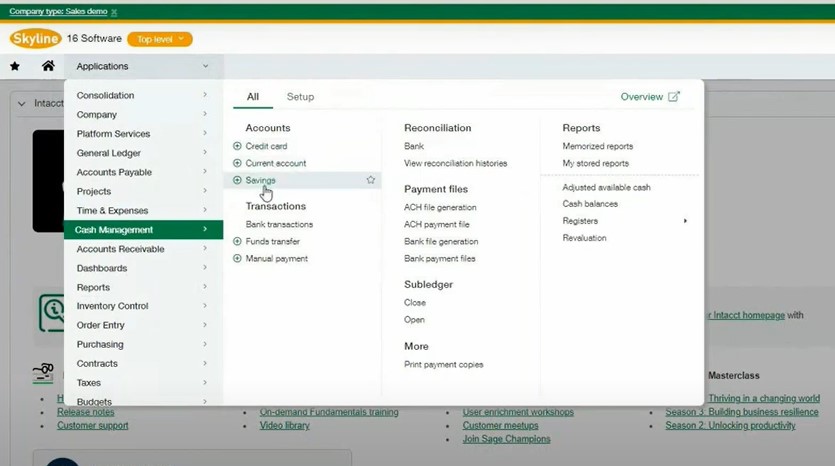This screenshot has width=835, height=466.
Task: Click the plus icon beside Manual payment
Action: coord(238,258)
